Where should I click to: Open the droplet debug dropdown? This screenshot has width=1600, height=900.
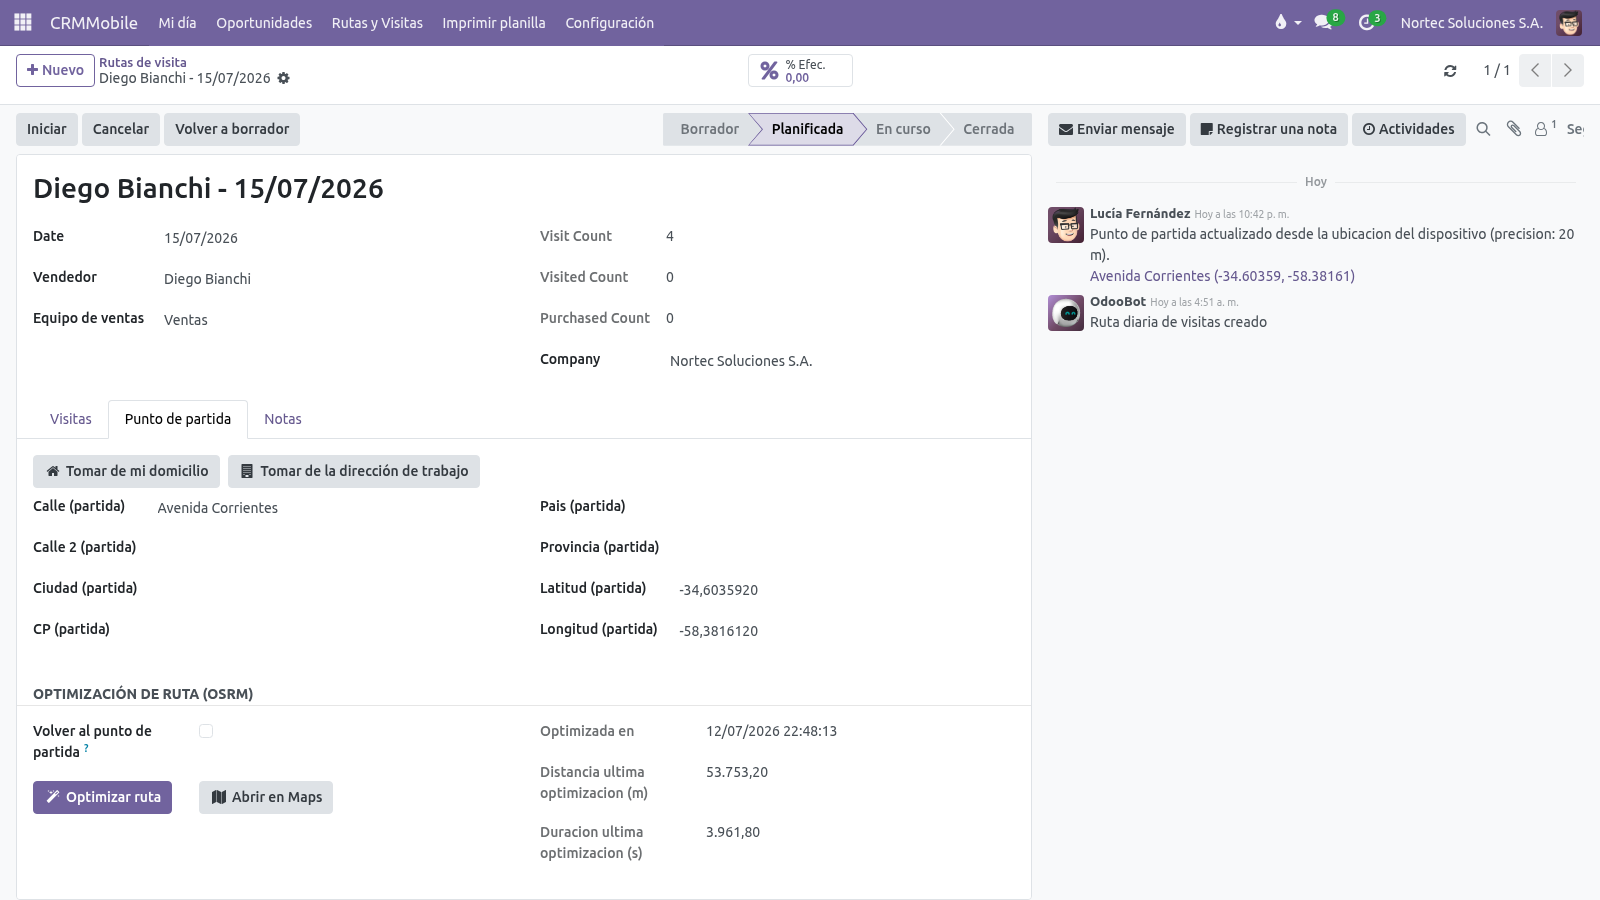[x=1287, y=22]
